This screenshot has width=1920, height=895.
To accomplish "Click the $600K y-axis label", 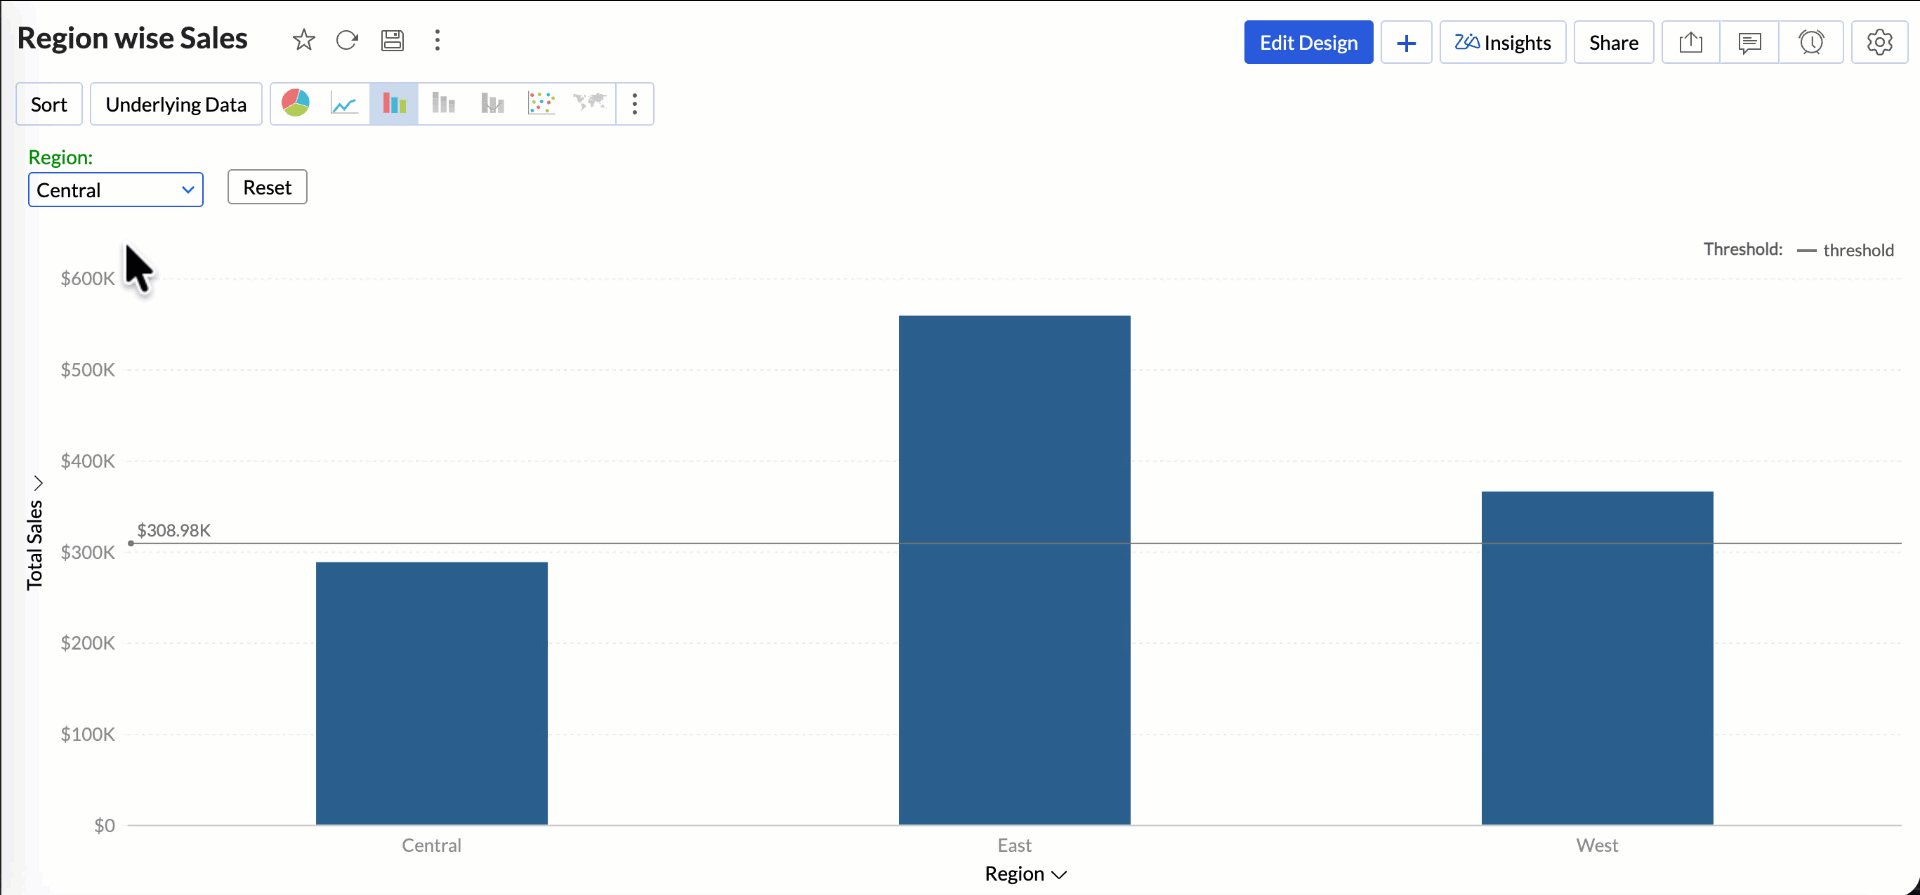I will (x=88, y=279).
